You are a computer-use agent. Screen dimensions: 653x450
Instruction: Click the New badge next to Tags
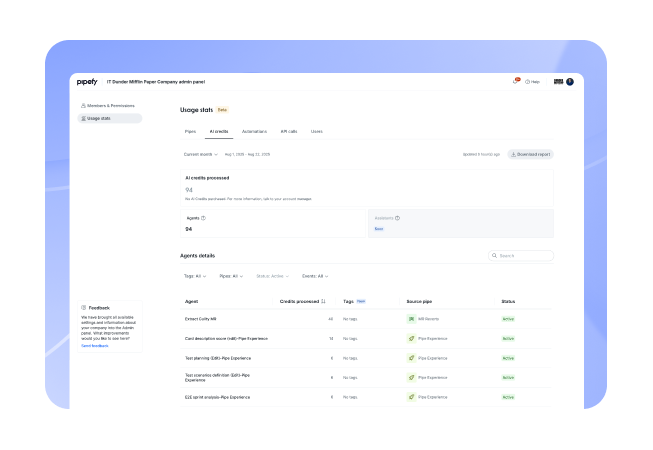[361, 301]
